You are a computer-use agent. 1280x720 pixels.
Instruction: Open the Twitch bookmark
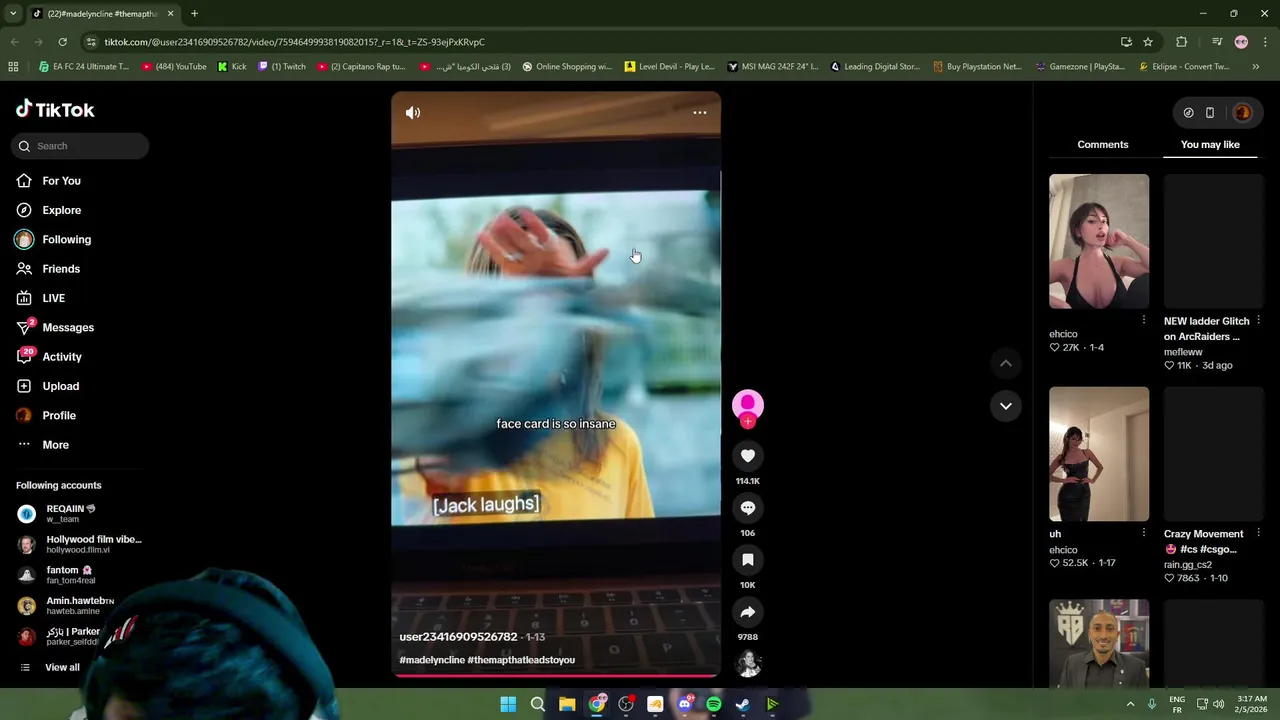[x=282, y=67]
